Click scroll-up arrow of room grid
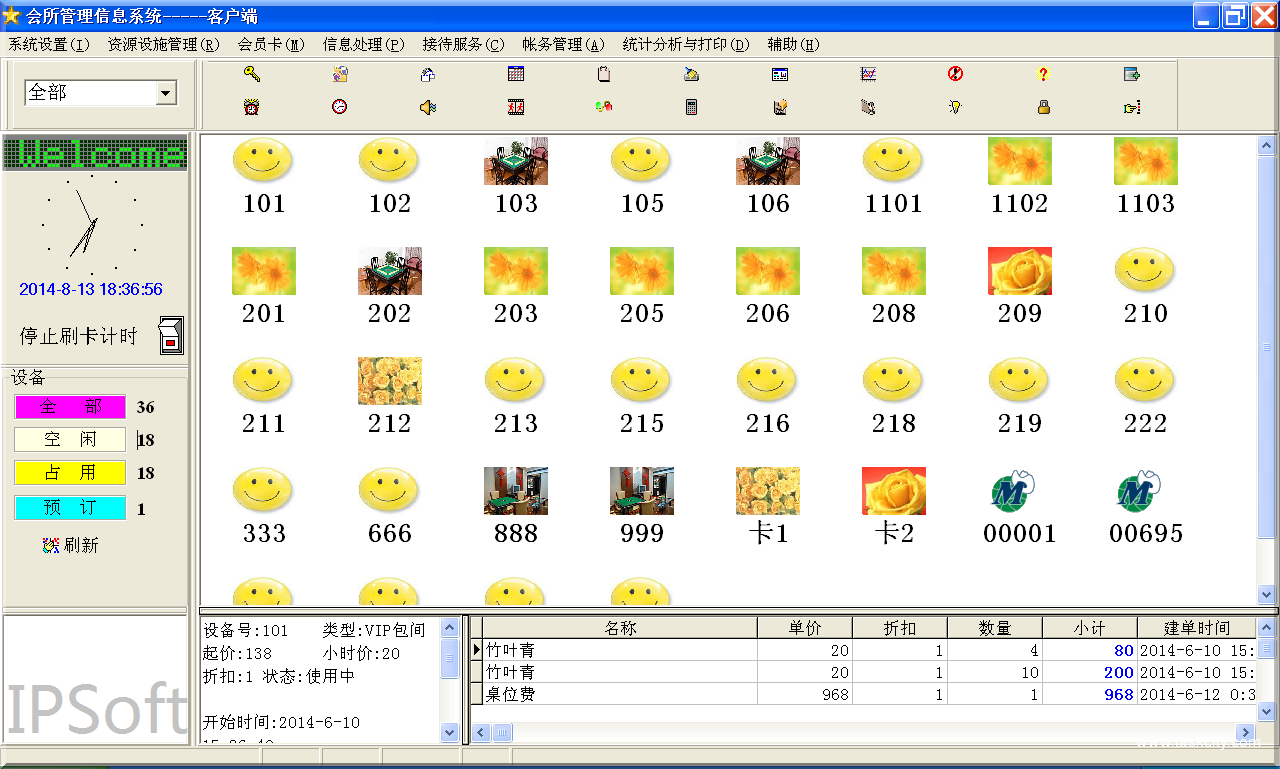 [x=1267, y=146]
